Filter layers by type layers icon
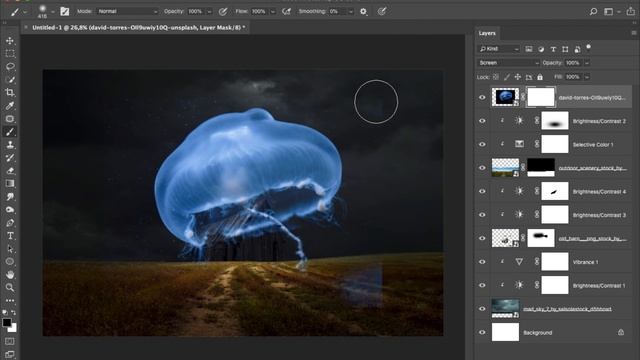 (553, 49)
